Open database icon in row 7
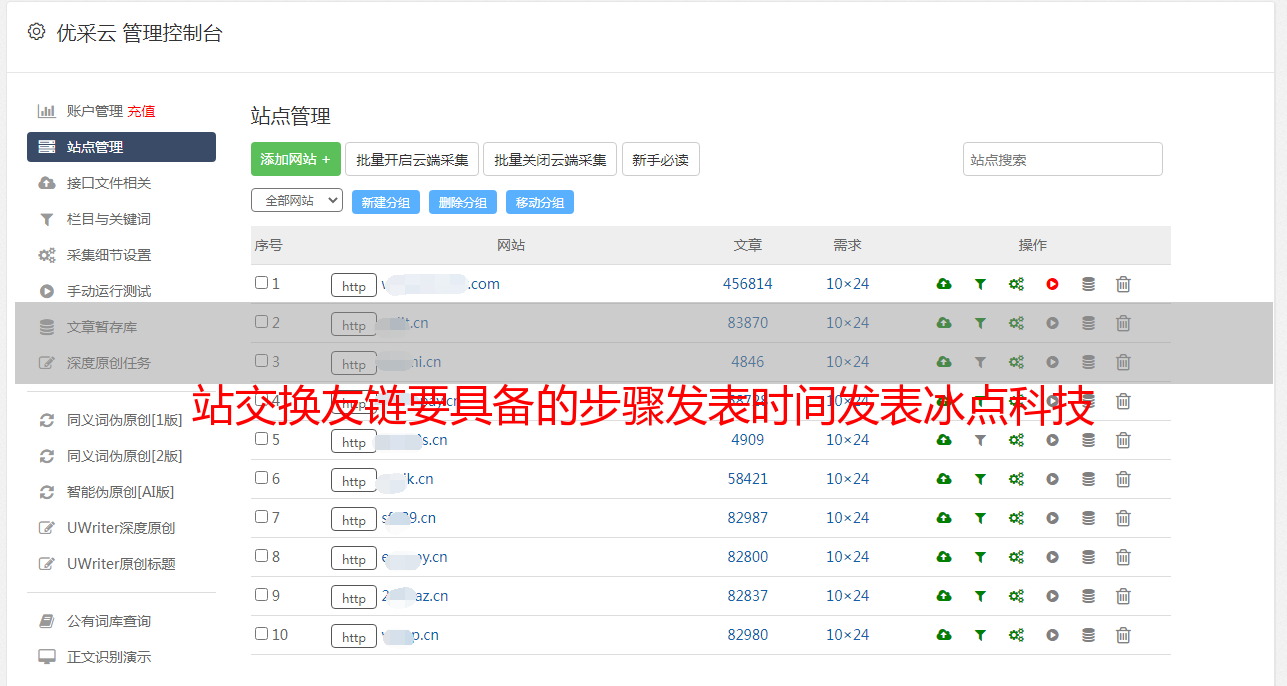Screen dimensions: 1287x686 pos(1088,518)
